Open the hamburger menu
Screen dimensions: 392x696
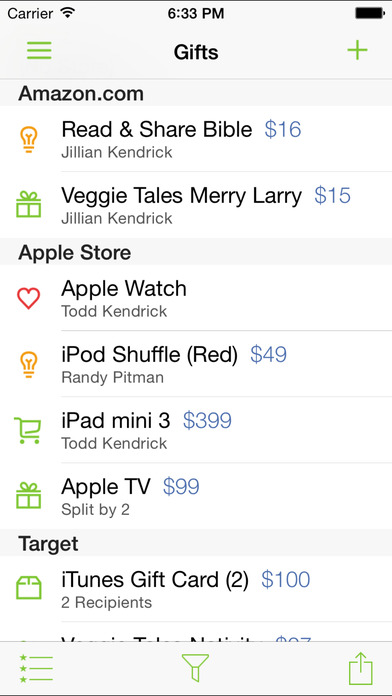pyautogui.click(x=39, y=50)
